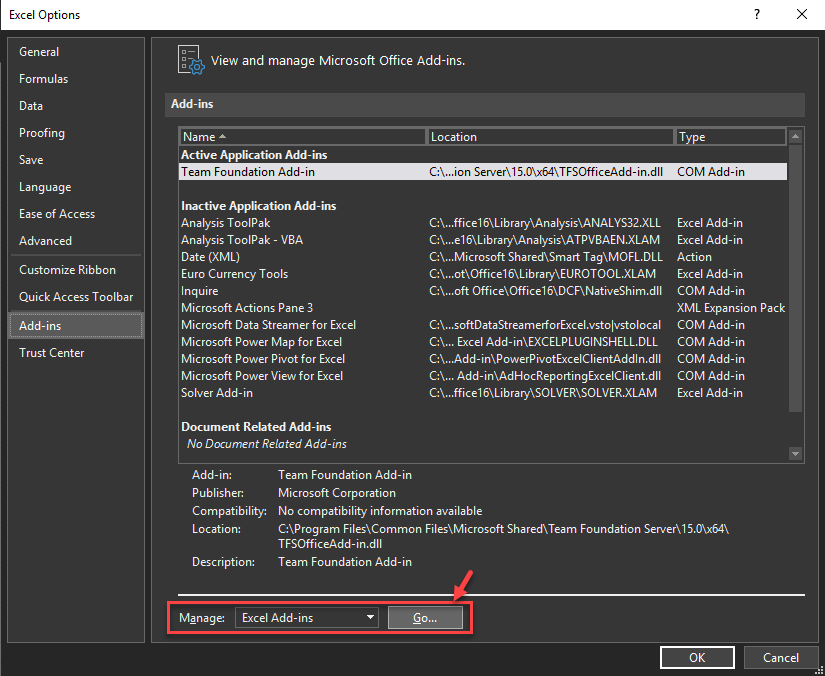Click scrollbar up arrow in add-ins list
The height and width of the screenshot is (676, 825).
point(795,136)
